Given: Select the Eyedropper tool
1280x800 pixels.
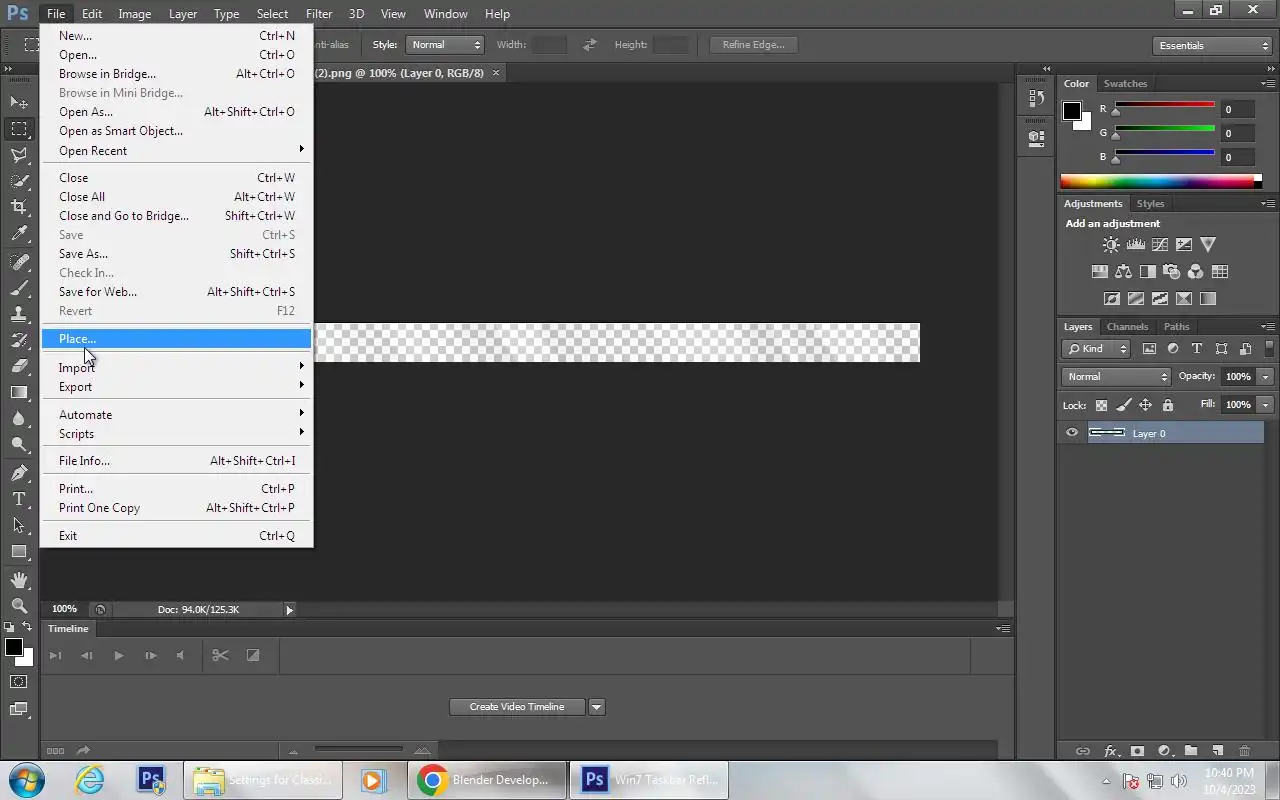Looking at the screenshot, I should 19,234.
